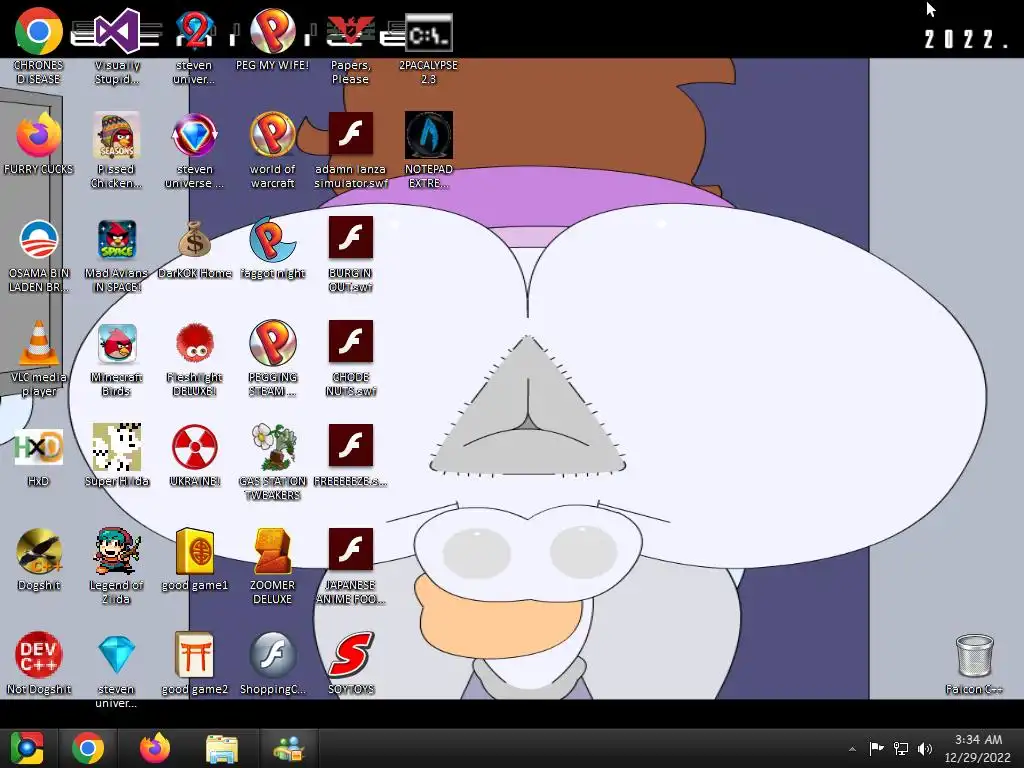Launch VLC media player from desktop
Viewport: 1024px width, 768px height.
click(x=39, y=343)
